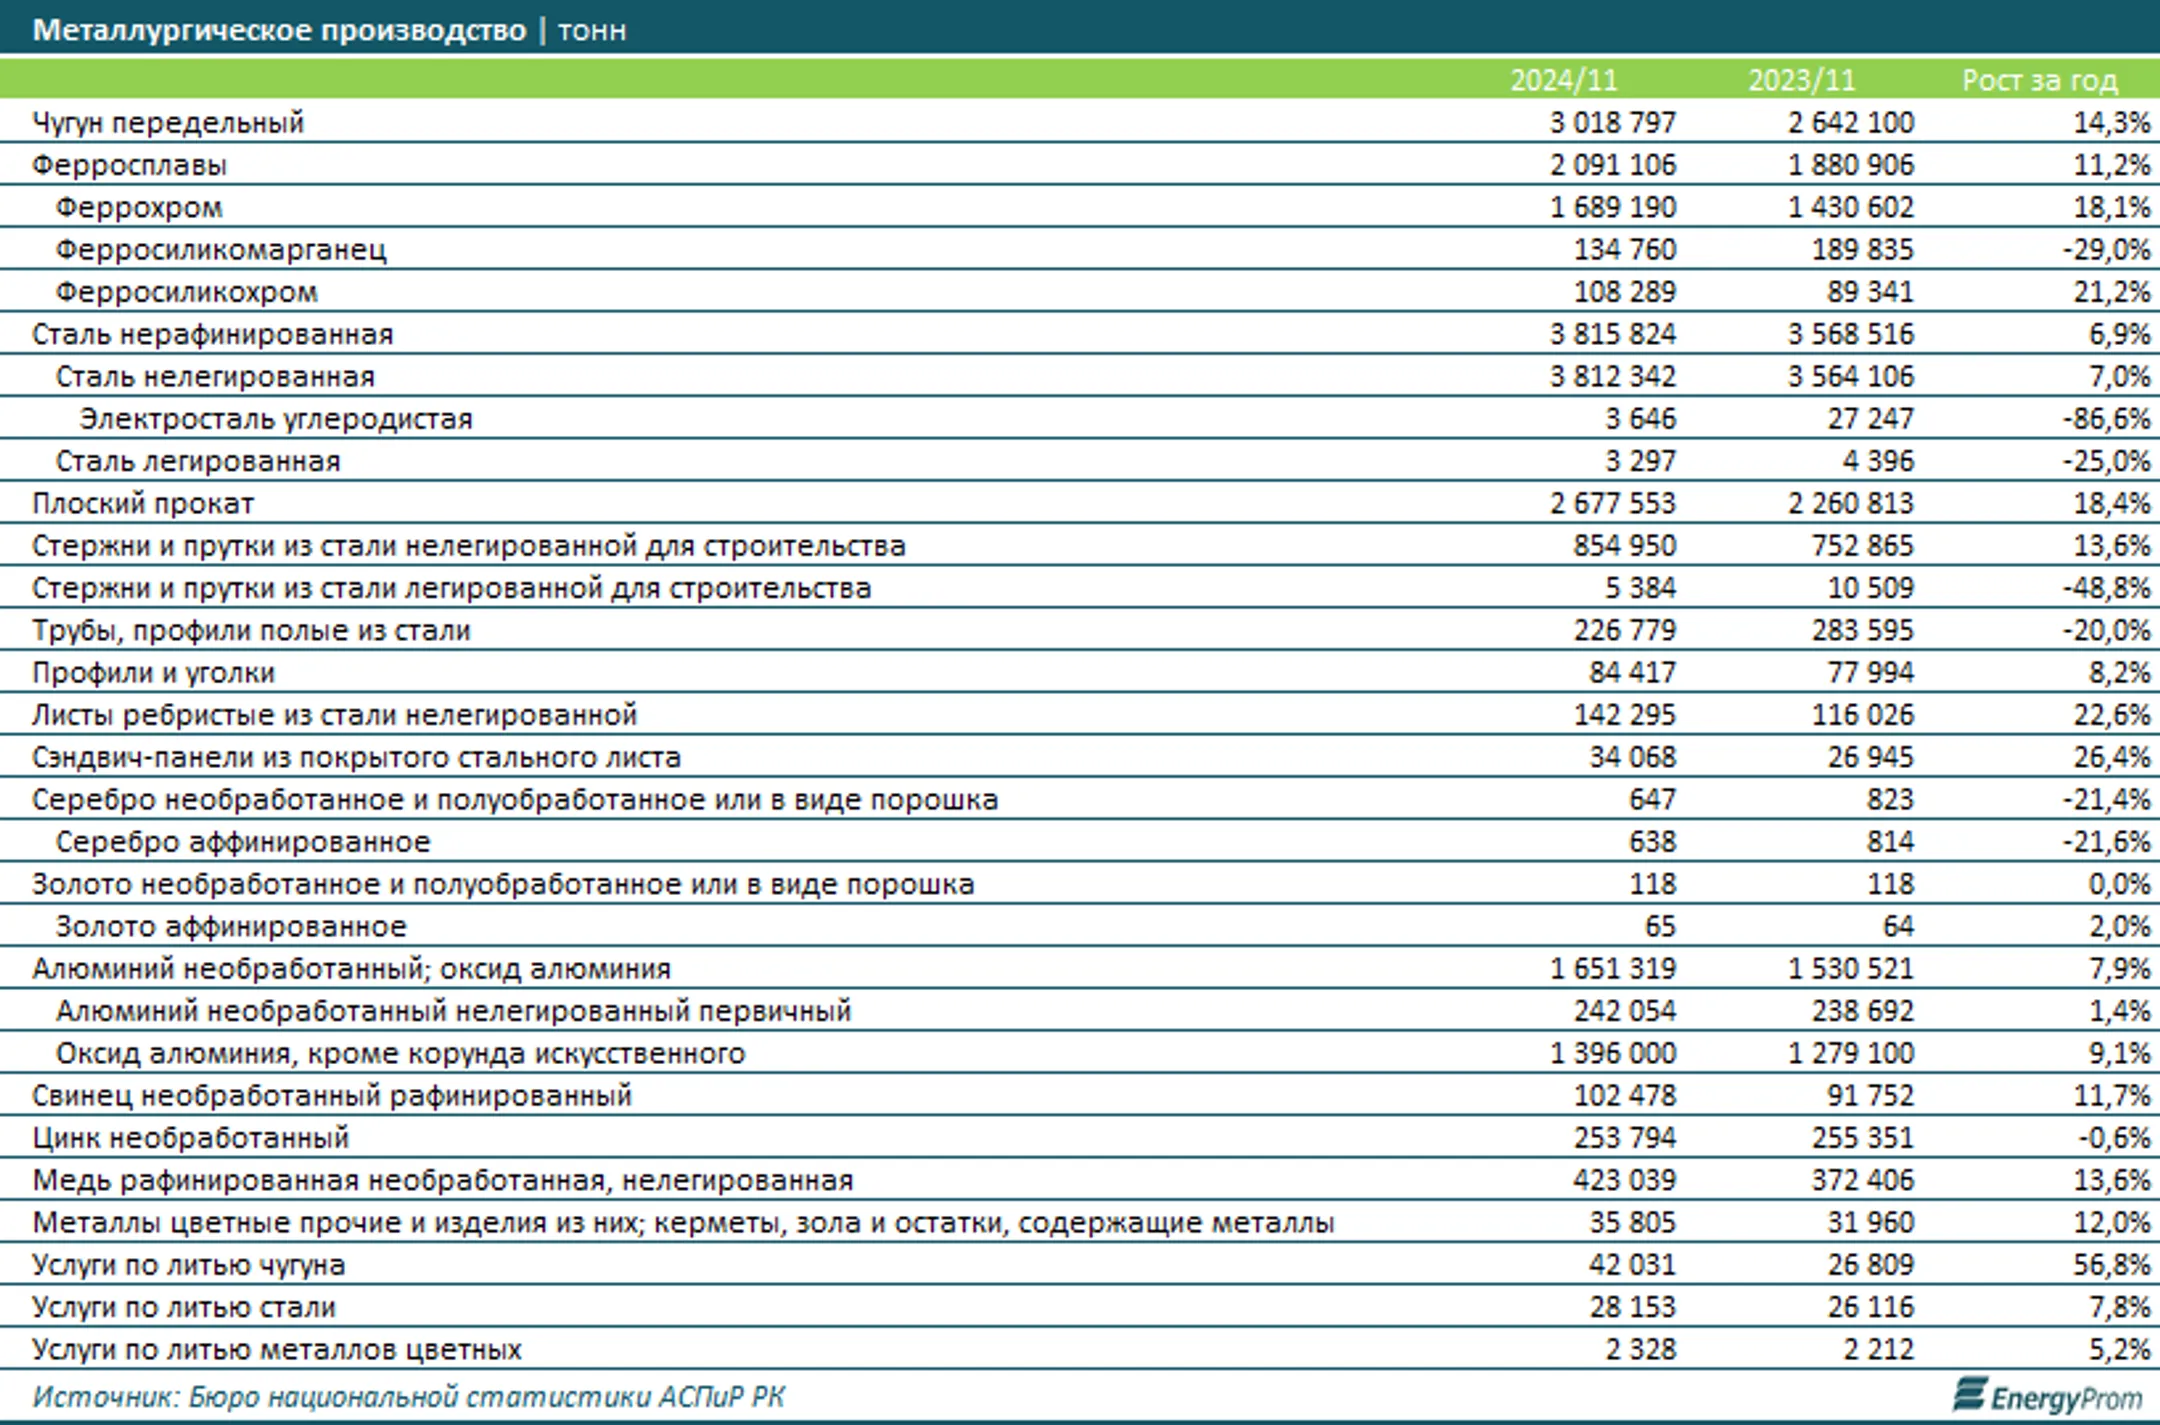
Task: Click the Алюминий необработанный; оксид алюминия row
Action: [x=1080, y=968]
